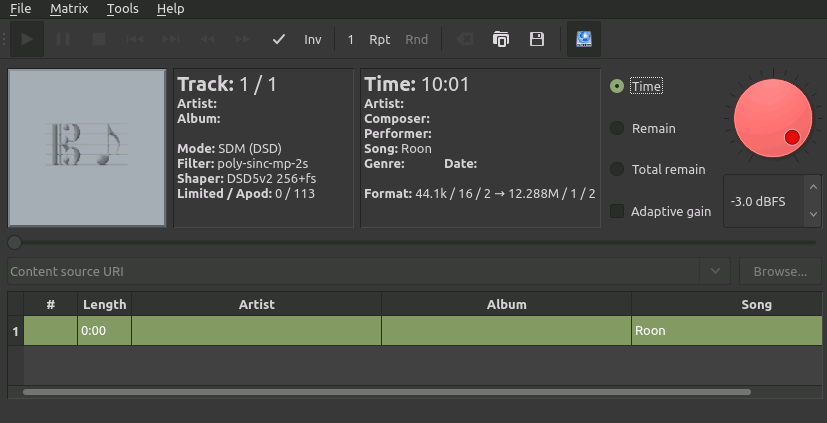The width and height of the screenshot is (827, 423).
Task: Open the Matrix menu
Action: 69,9
